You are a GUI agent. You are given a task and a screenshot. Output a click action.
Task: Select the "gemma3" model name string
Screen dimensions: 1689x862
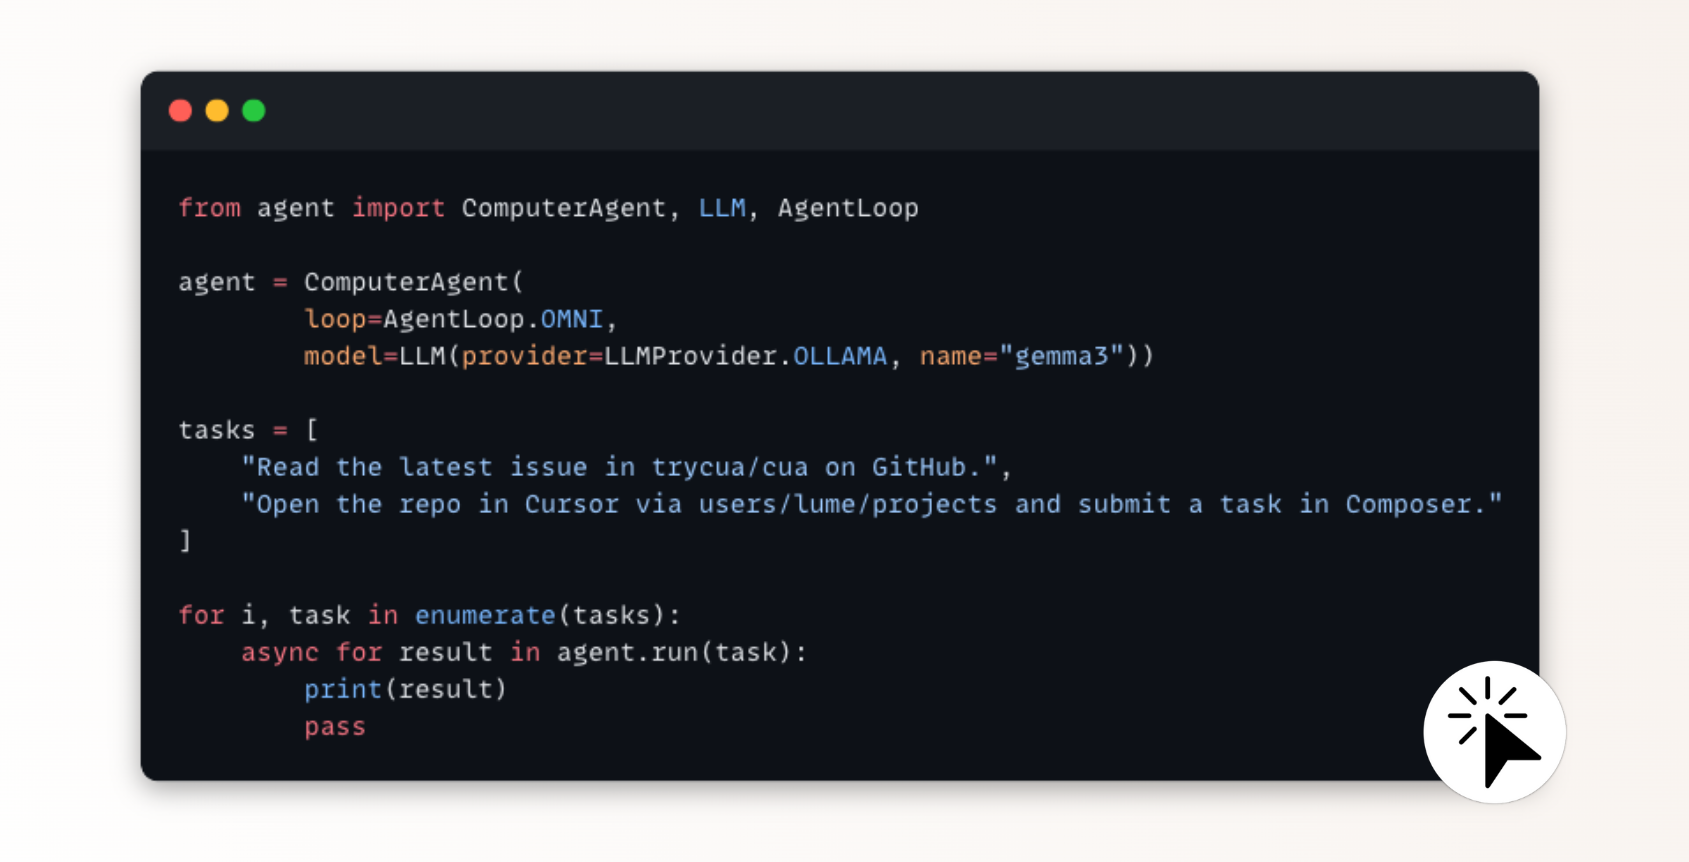[x=1061, y=356]
